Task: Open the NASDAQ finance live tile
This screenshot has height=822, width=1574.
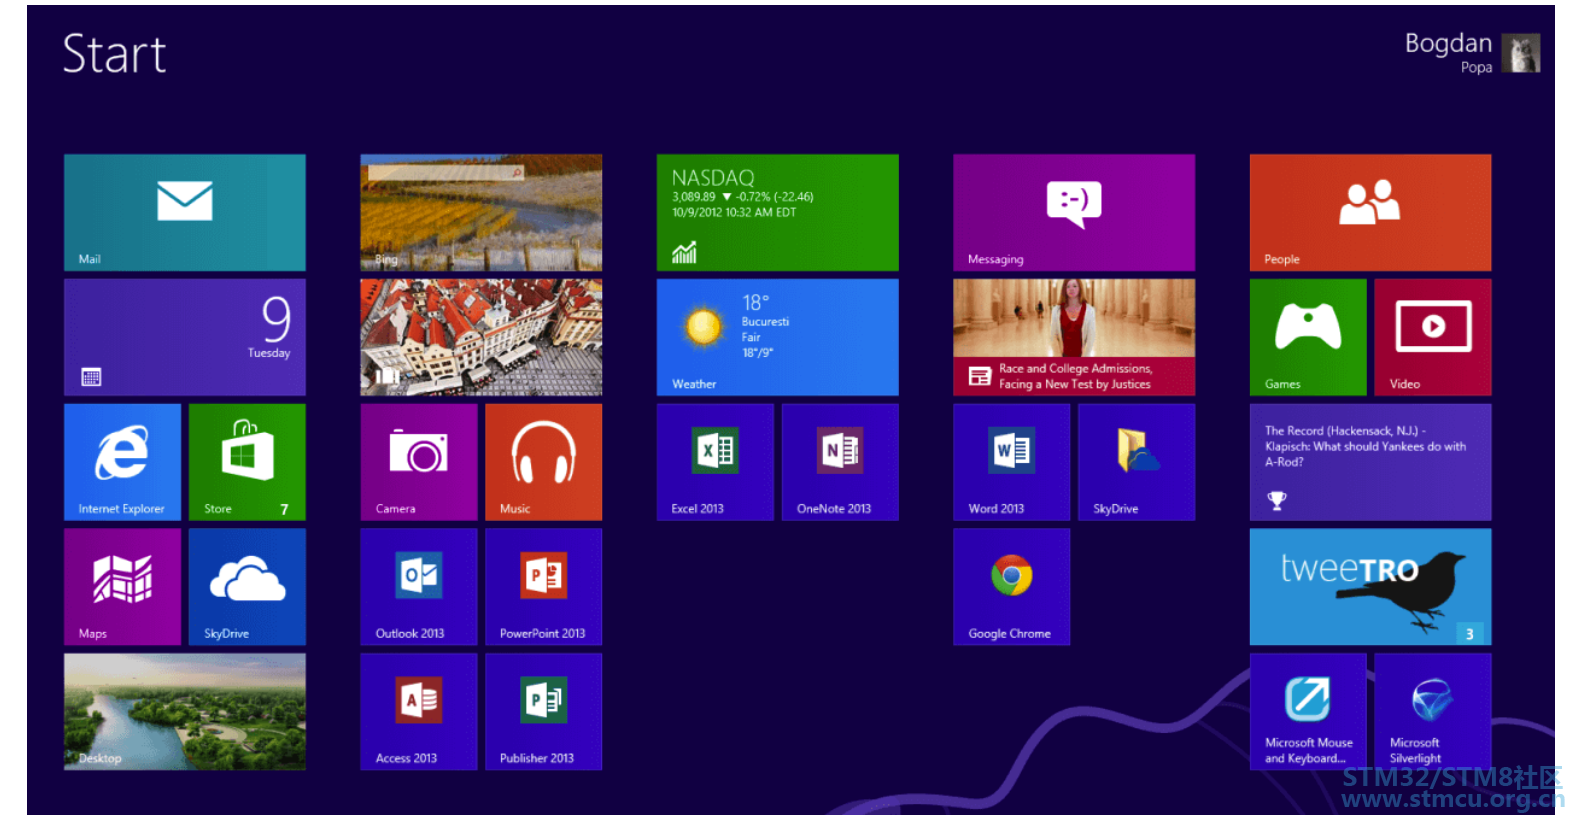Action: click(778, 213)
